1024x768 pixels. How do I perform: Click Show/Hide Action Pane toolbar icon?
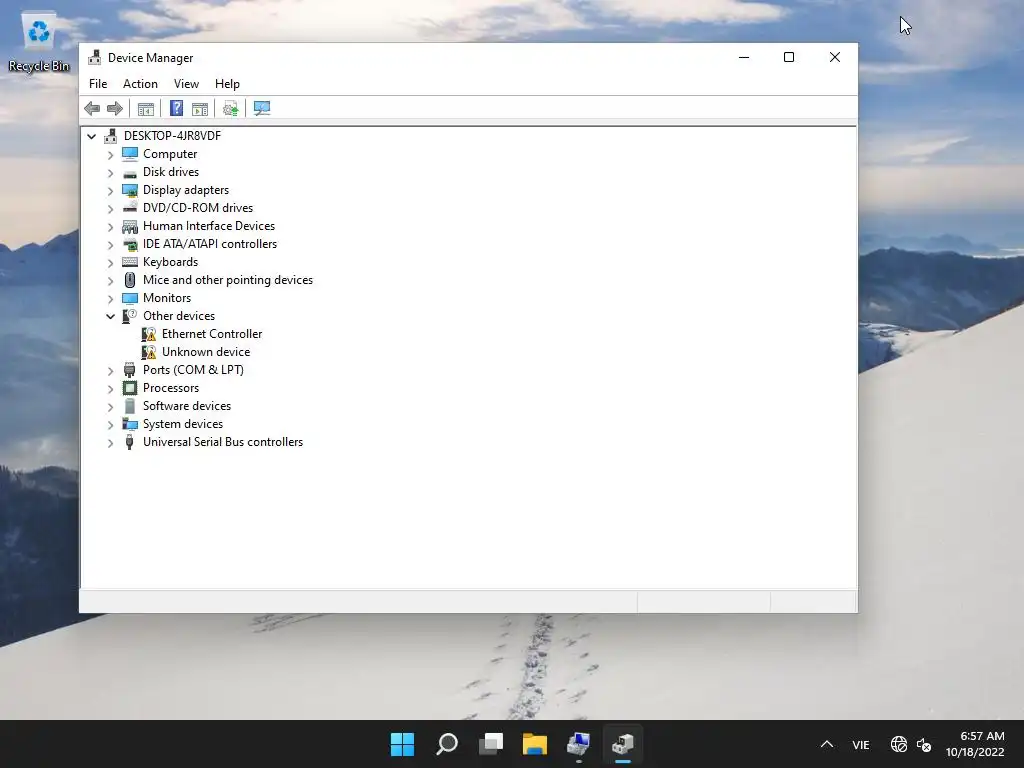tap(200, 109)
